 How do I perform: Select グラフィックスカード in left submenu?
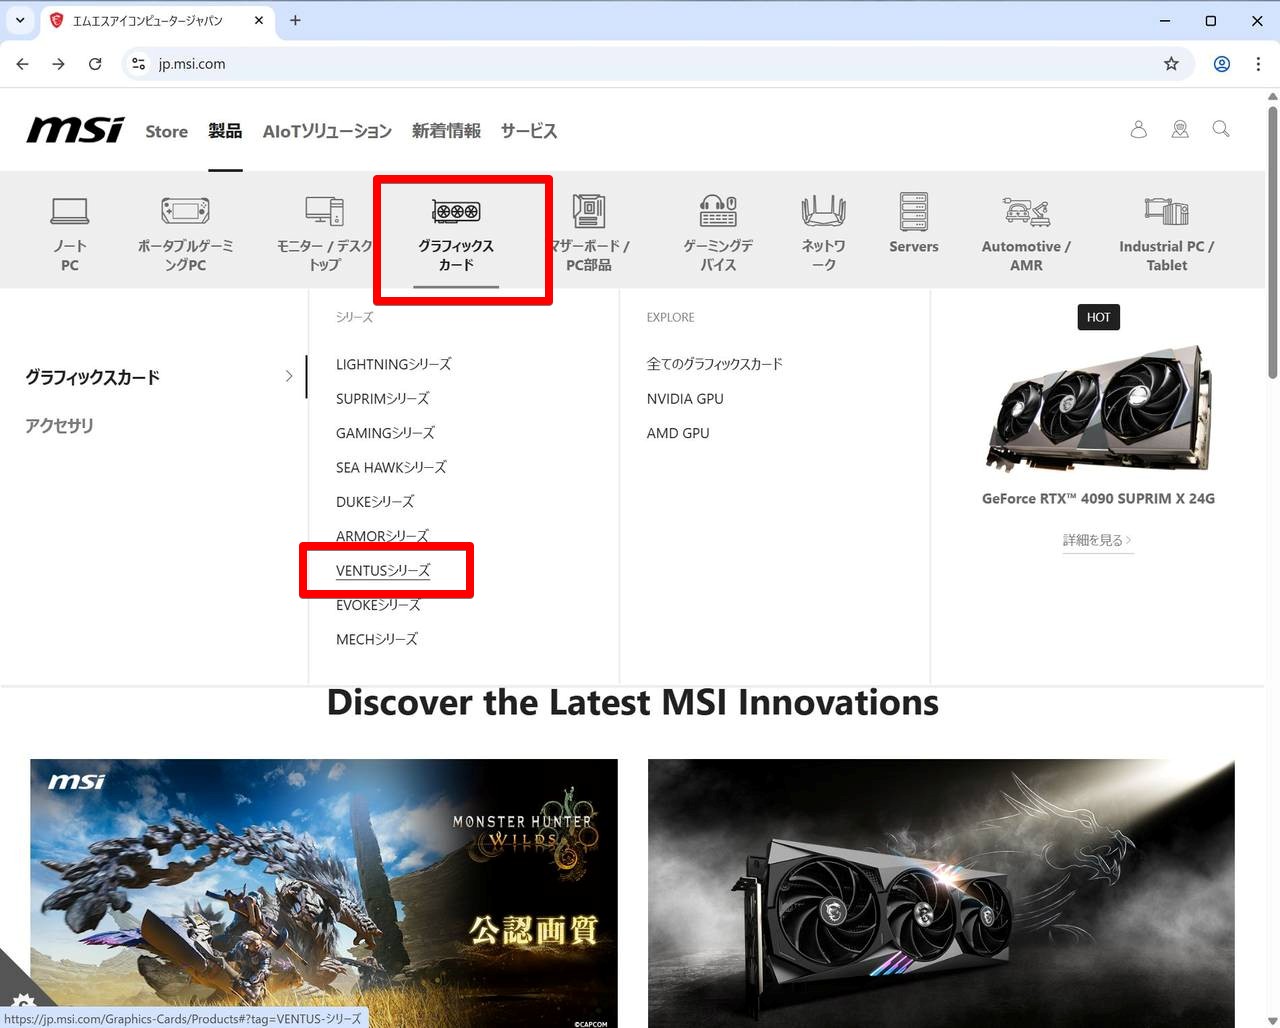pos(92,377)
